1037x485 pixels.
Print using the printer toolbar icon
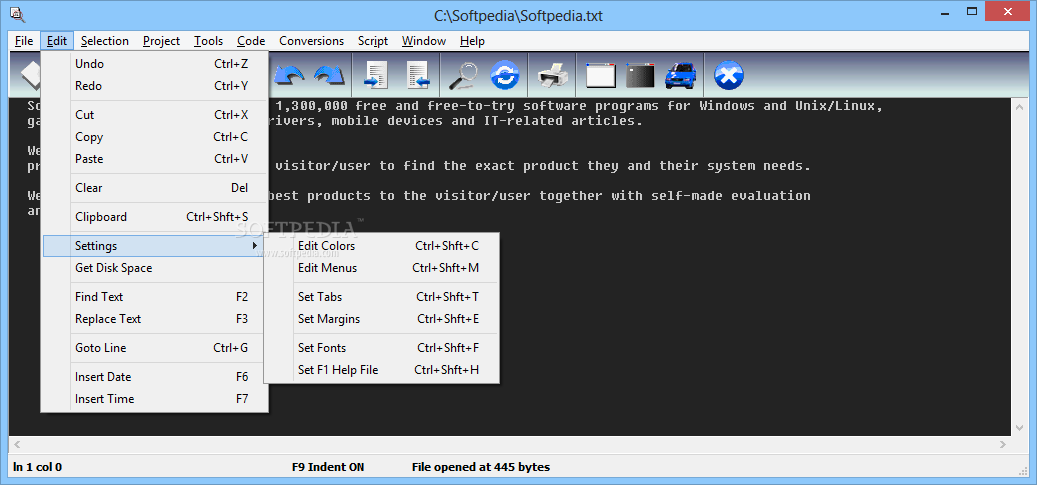tap(552, 75)
